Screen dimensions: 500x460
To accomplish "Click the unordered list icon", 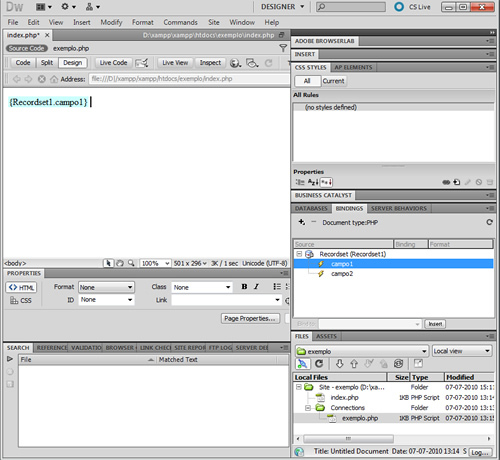I will (277, 287).
